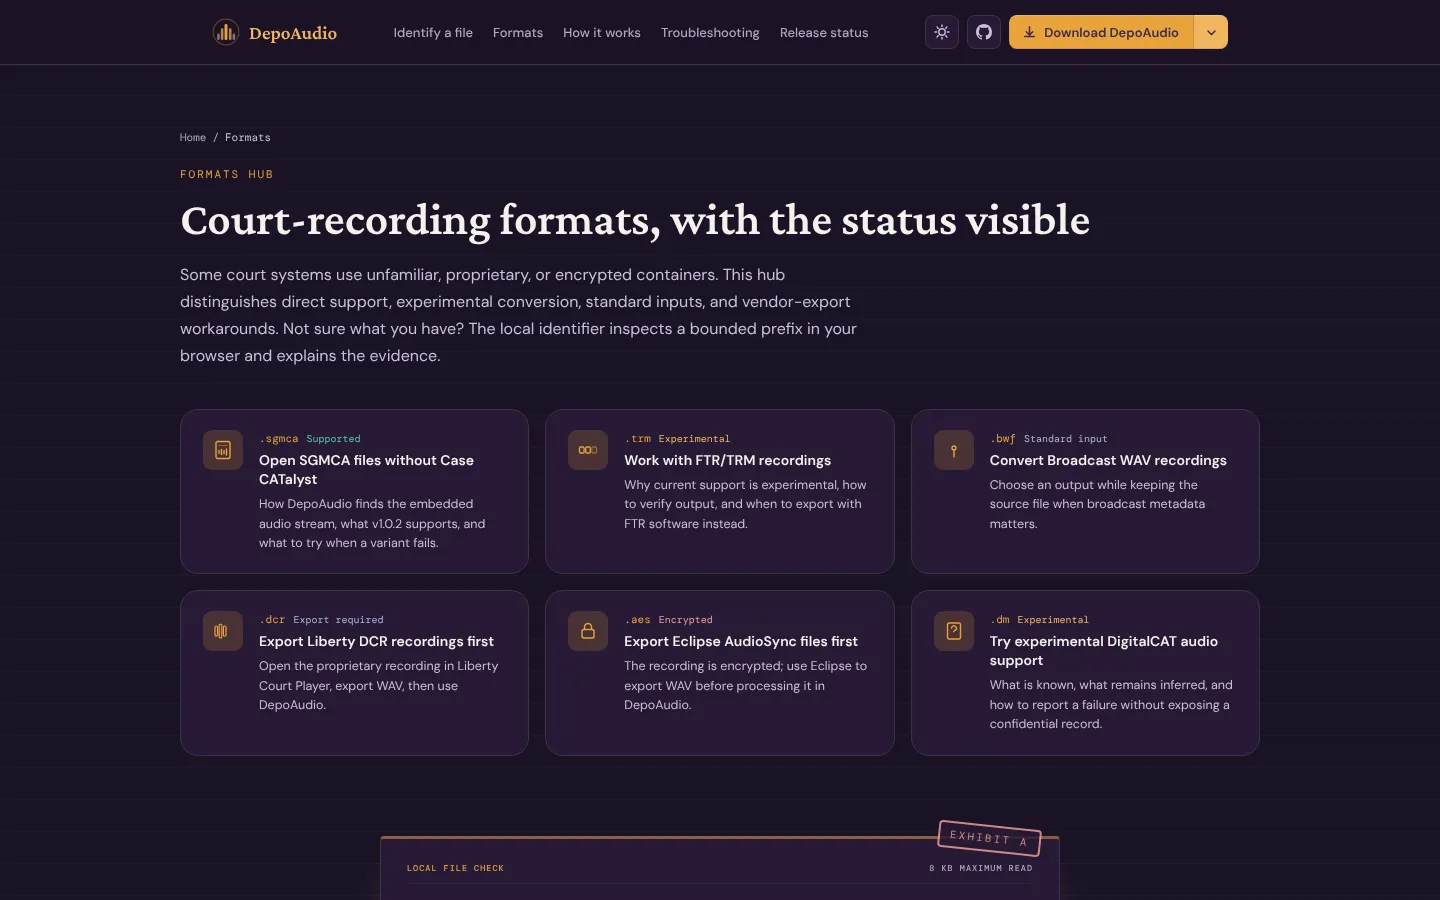Click the Eclipse AudioSync lock icon

coord(588,631)
